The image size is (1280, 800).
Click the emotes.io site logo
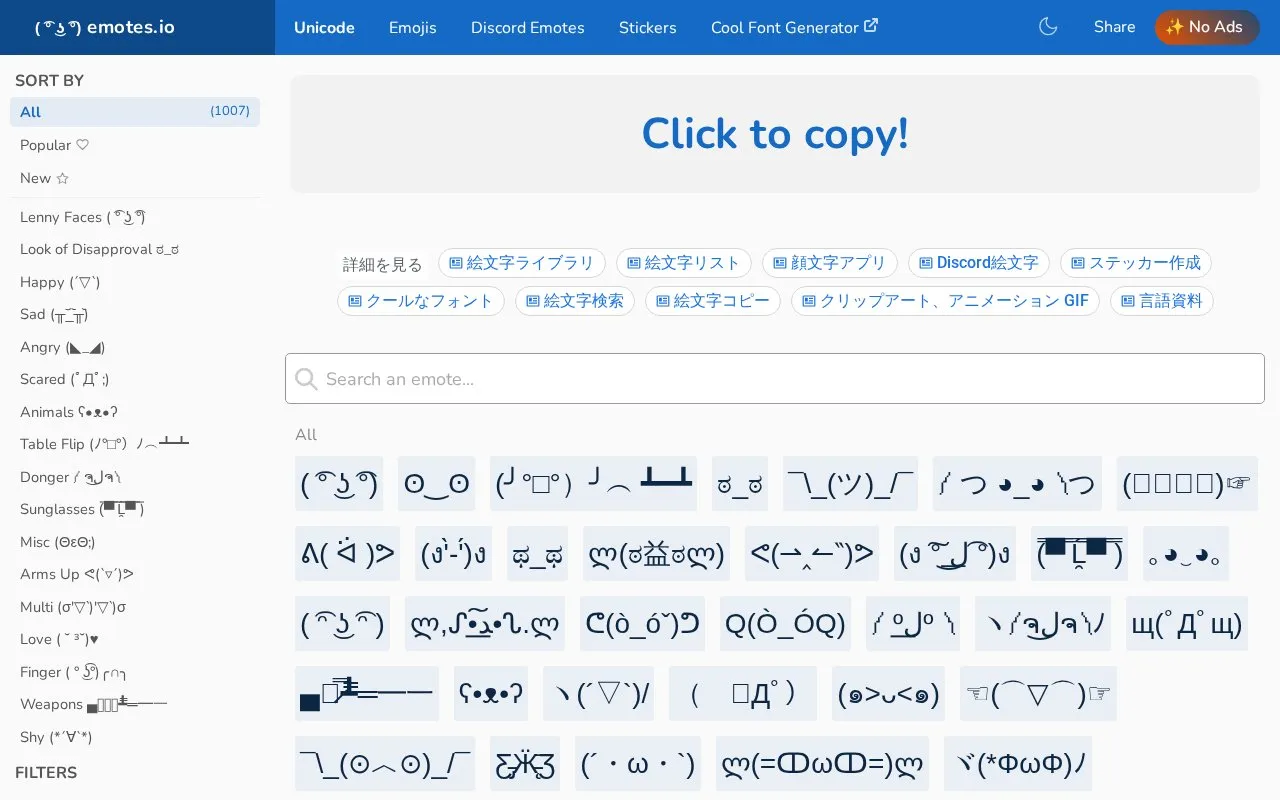pos(104,27)
